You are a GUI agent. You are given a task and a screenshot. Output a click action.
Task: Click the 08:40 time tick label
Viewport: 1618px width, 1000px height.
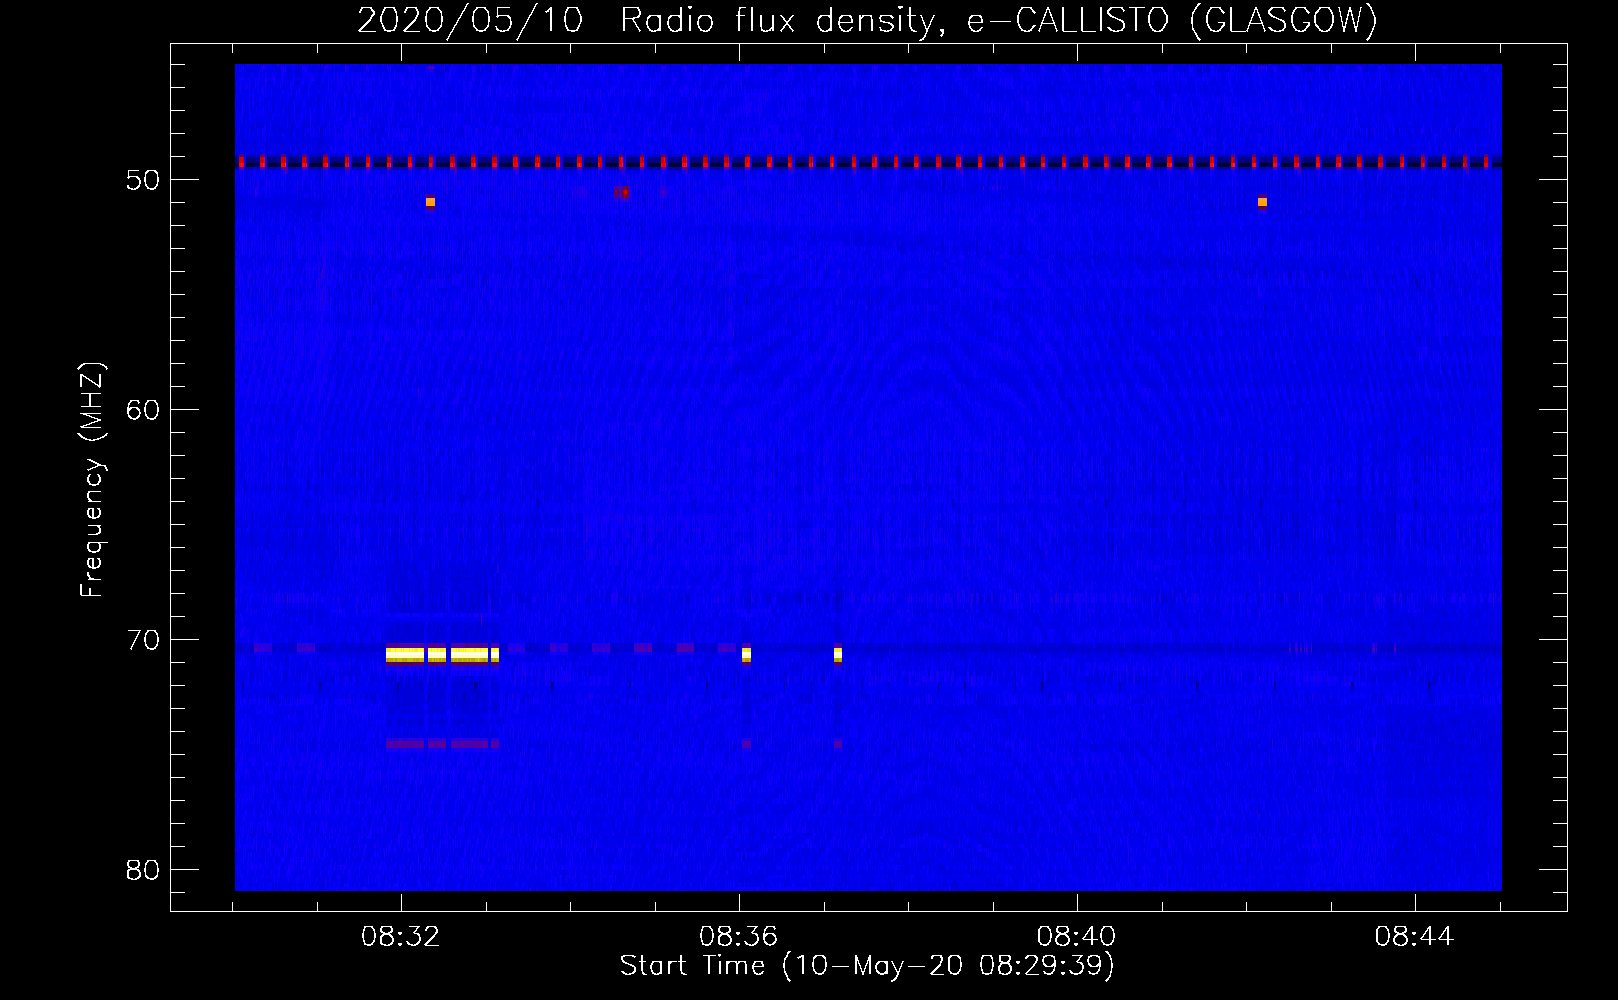[x=1077, y=937]
